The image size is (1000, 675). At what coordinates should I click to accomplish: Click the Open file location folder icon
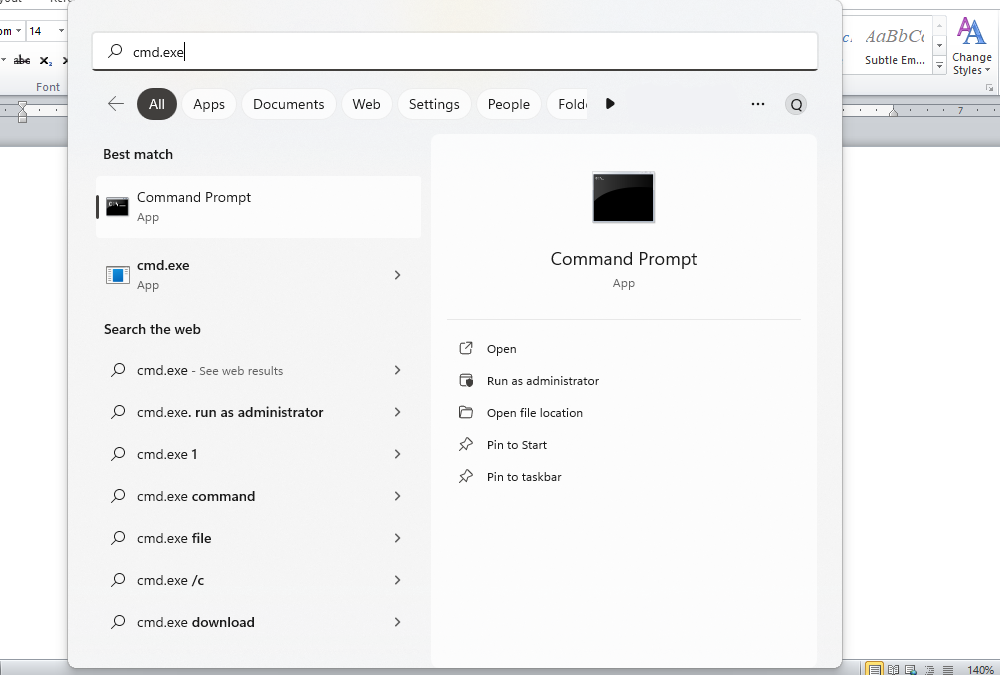(x=466, y=412)
